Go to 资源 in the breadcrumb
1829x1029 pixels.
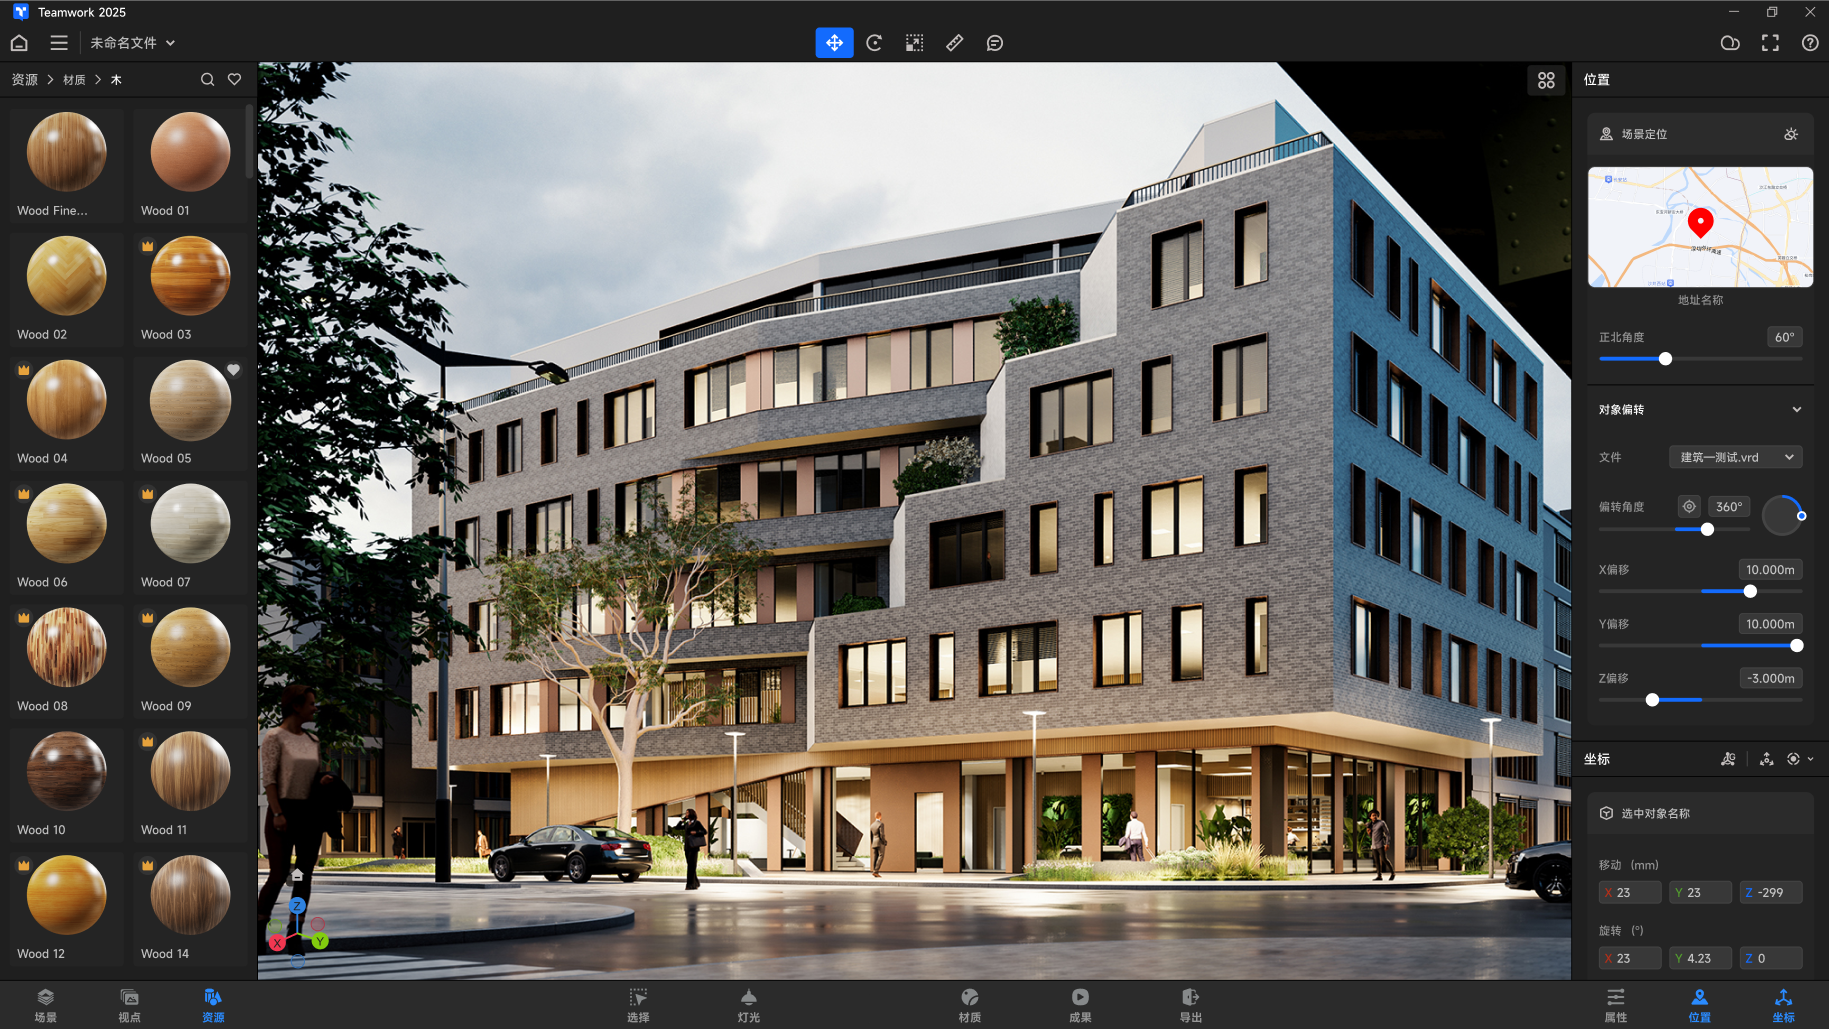coord(25,80)
